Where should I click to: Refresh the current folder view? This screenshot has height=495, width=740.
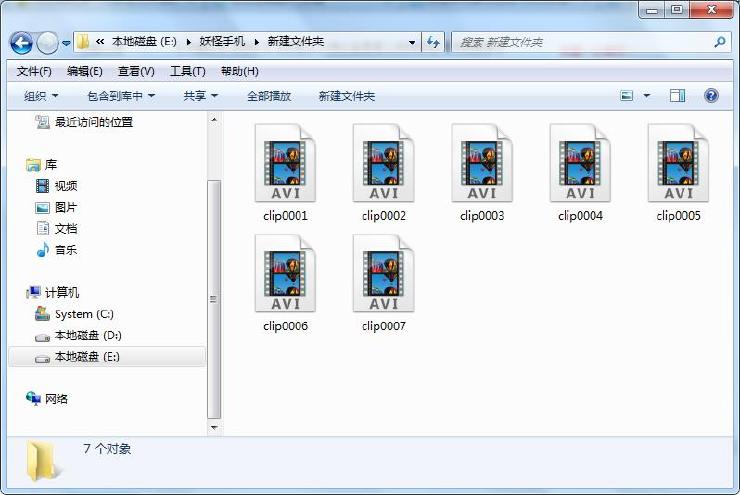[x=433, y=42]
